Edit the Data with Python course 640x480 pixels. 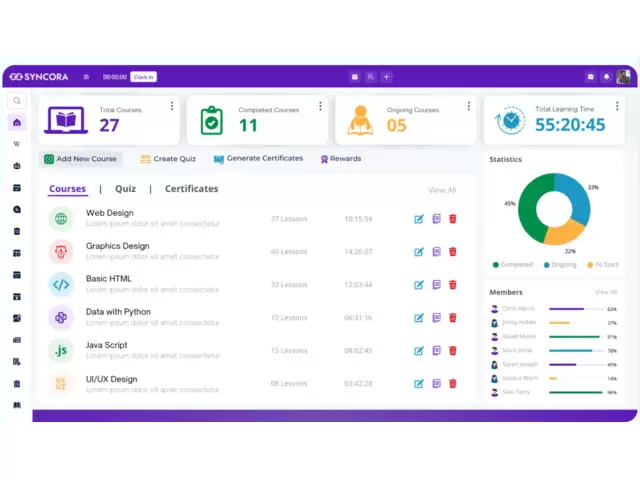419,318
